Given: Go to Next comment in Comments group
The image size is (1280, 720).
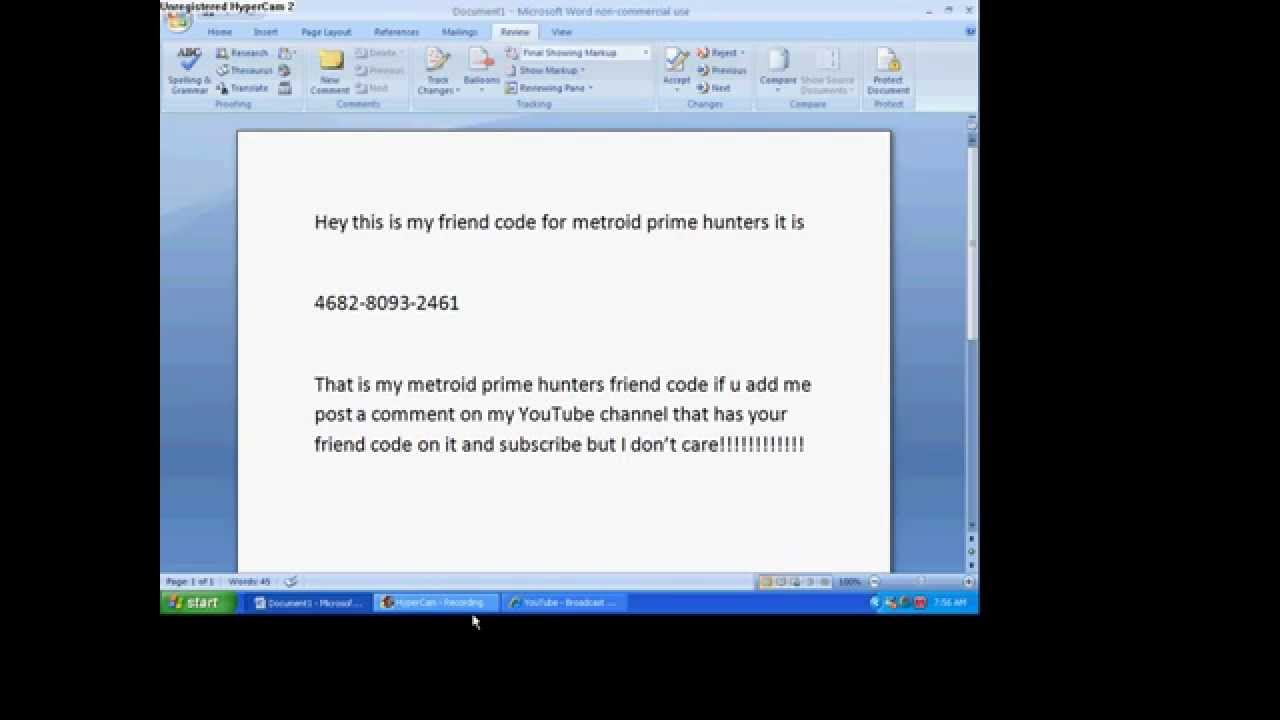Looking at the screenshot, I should pyautogui.click(x=372, y=88).
